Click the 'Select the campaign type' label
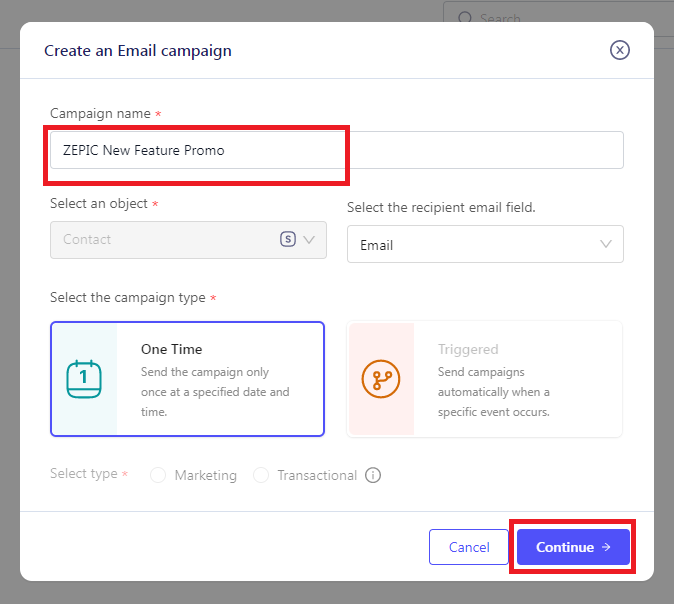The image size is (674, 604). (x=128, y=297)
